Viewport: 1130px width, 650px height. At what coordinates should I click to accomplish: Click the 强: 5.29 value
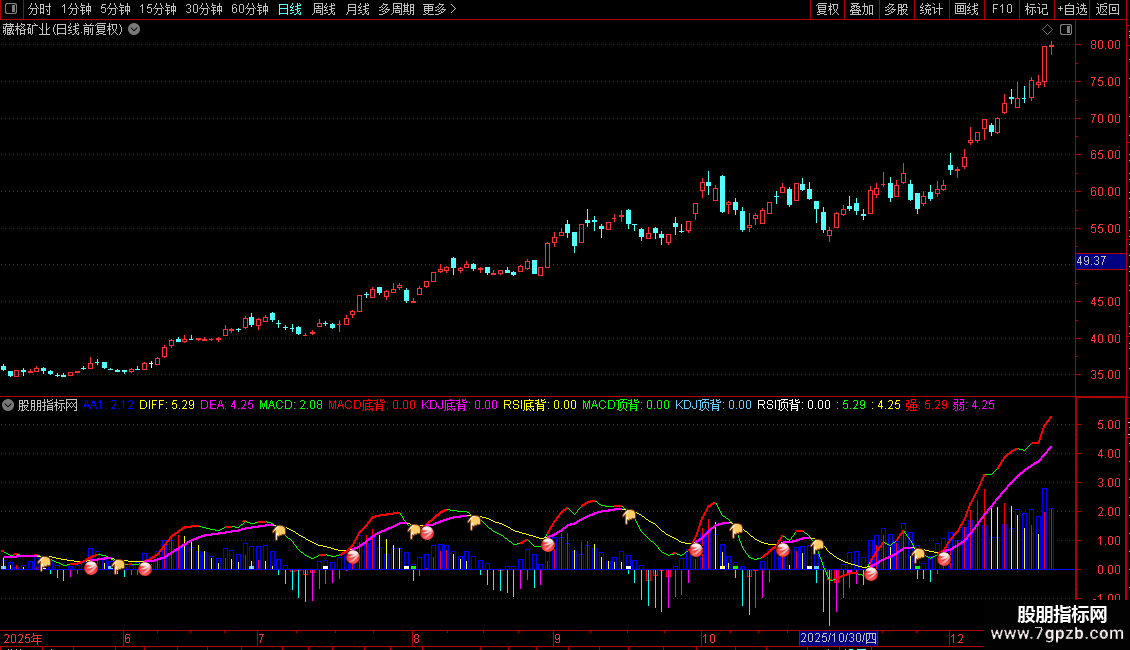[927, 405]
